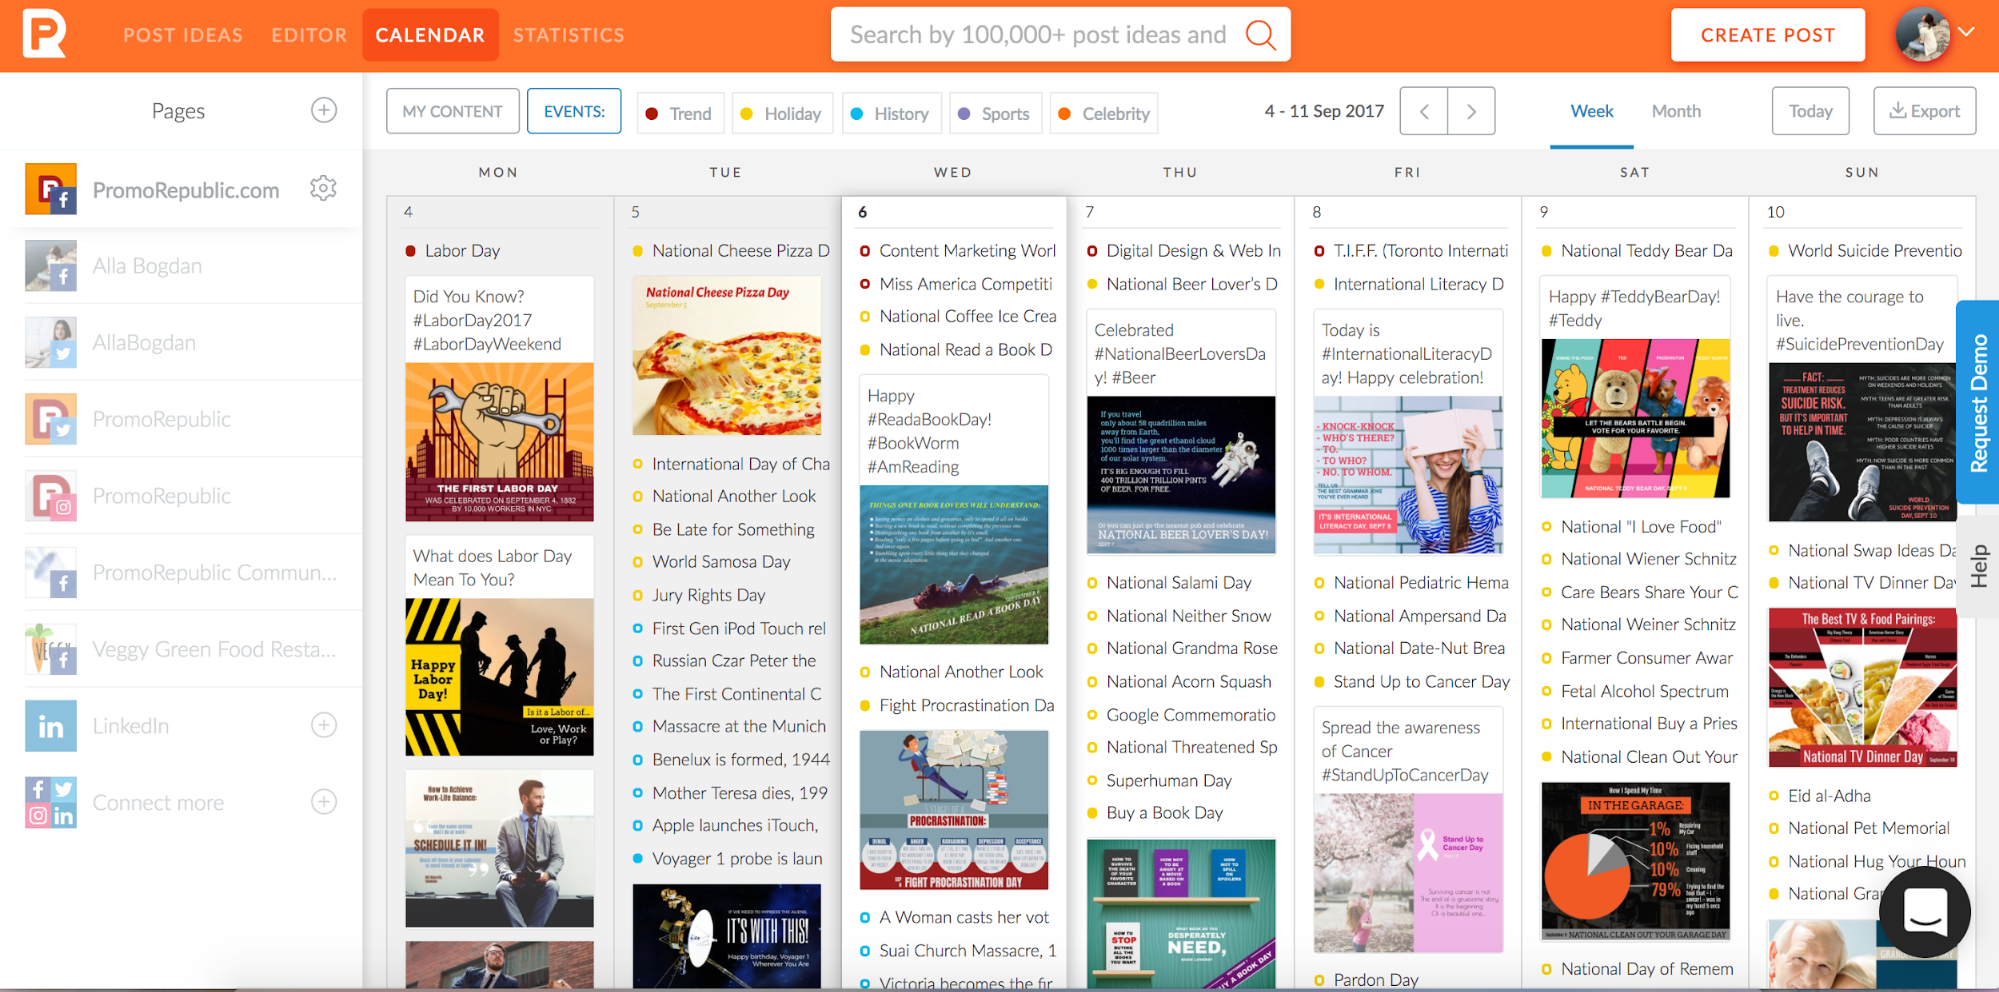1999x992 pixels.
Task: Open the EDITOR tab
Action: coord(309,35)
